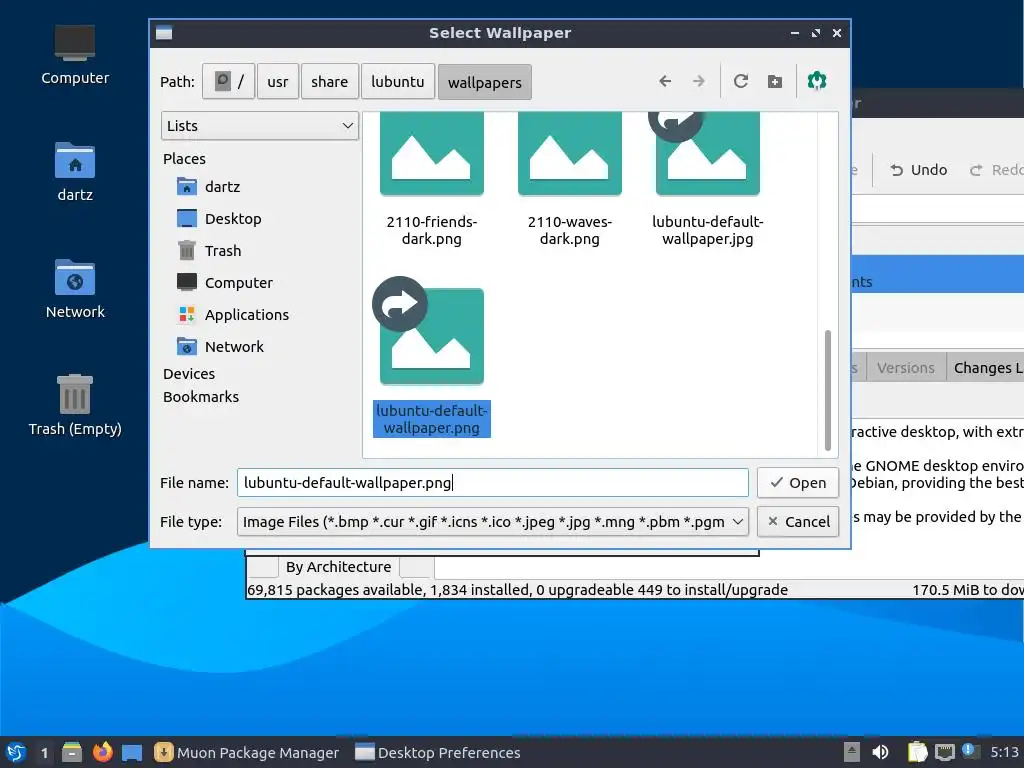Switch to workspace 1 in pager

tap(44, 752)
